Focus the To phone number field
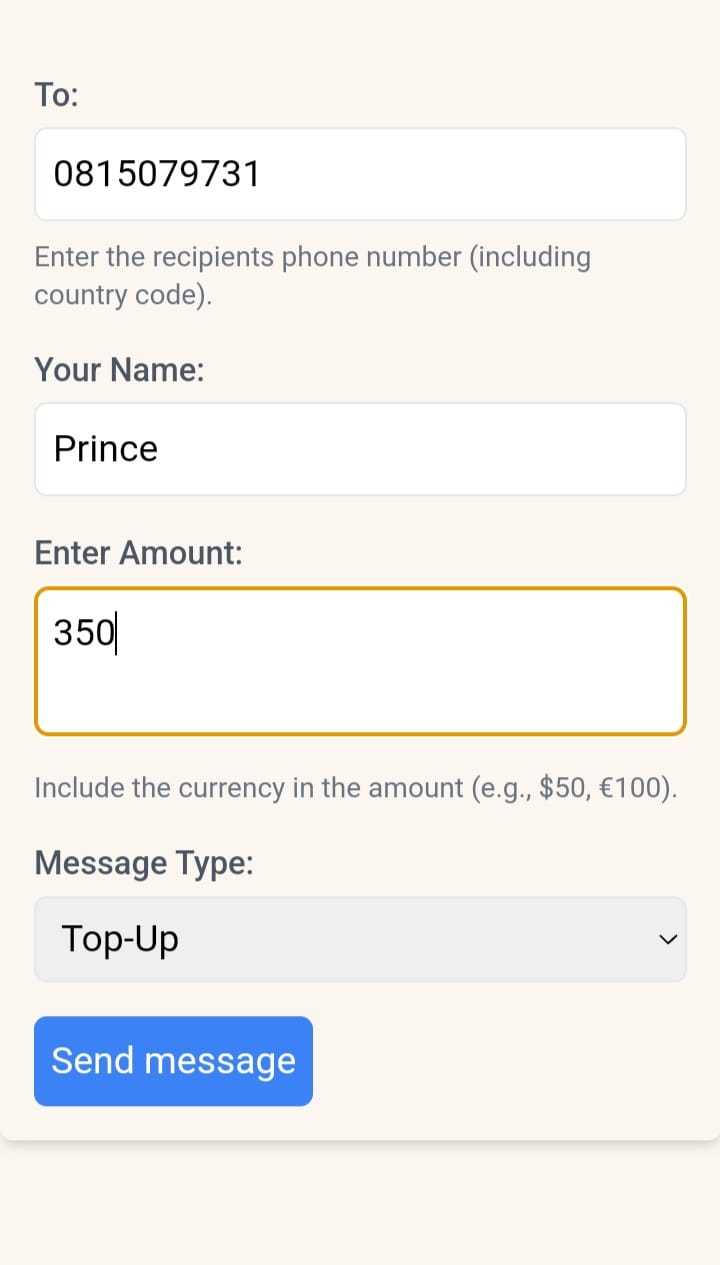Screen dimensions: 720x1265 tap(360, 174)
